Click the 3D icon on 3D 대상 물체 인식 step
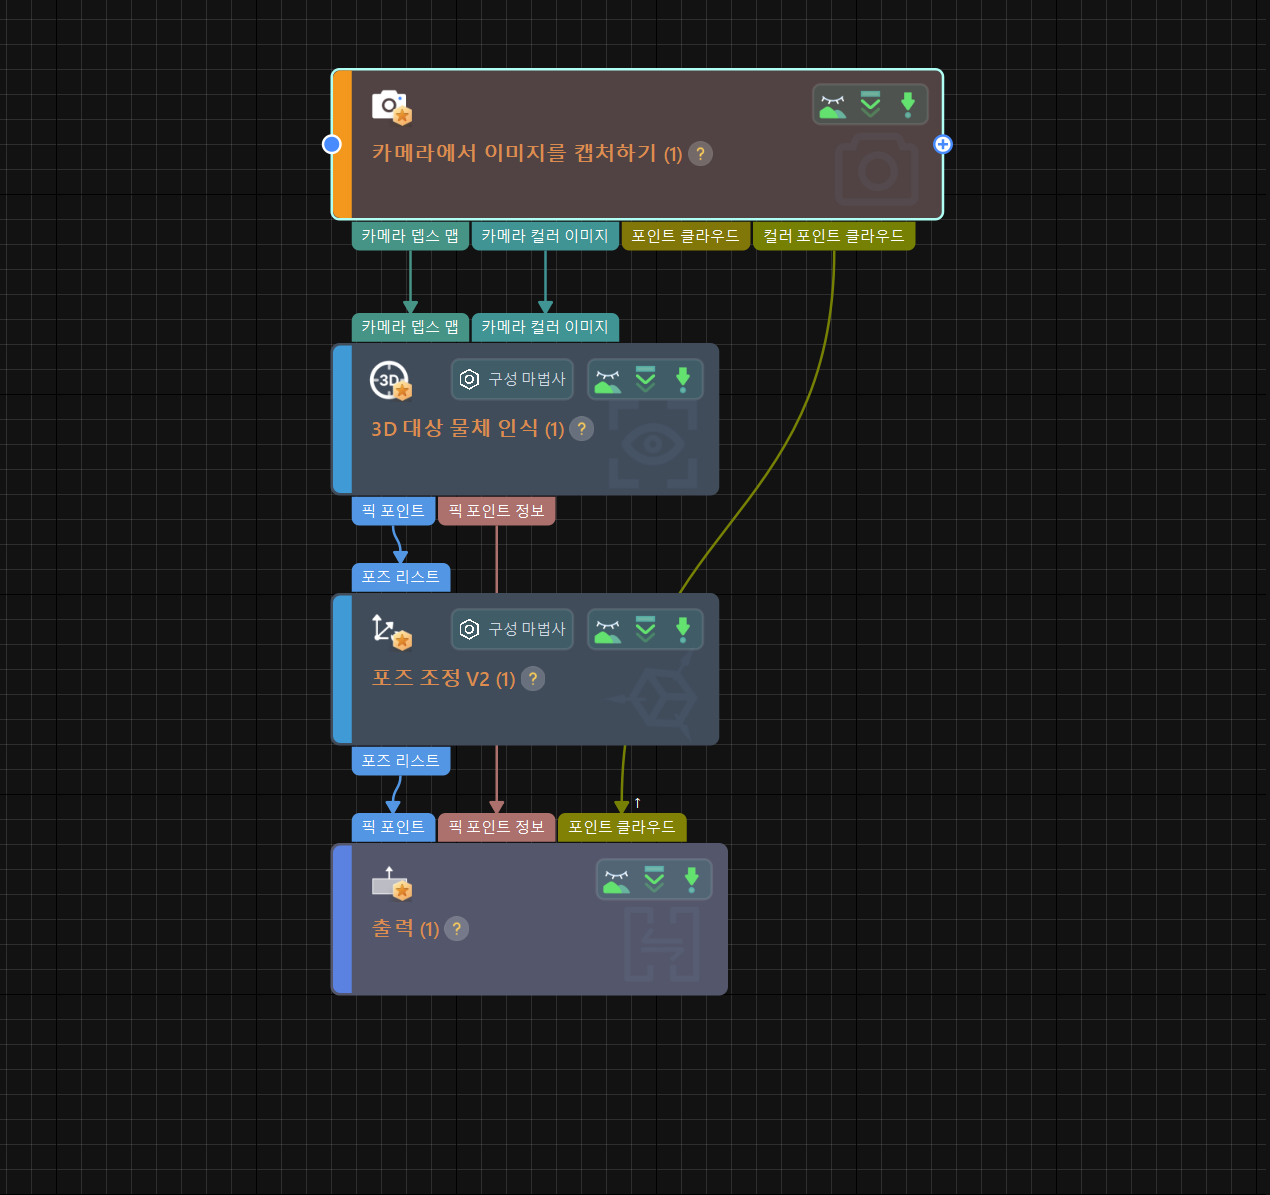This screenshot has height=1195, width=1270. click(x=390, y=381)
